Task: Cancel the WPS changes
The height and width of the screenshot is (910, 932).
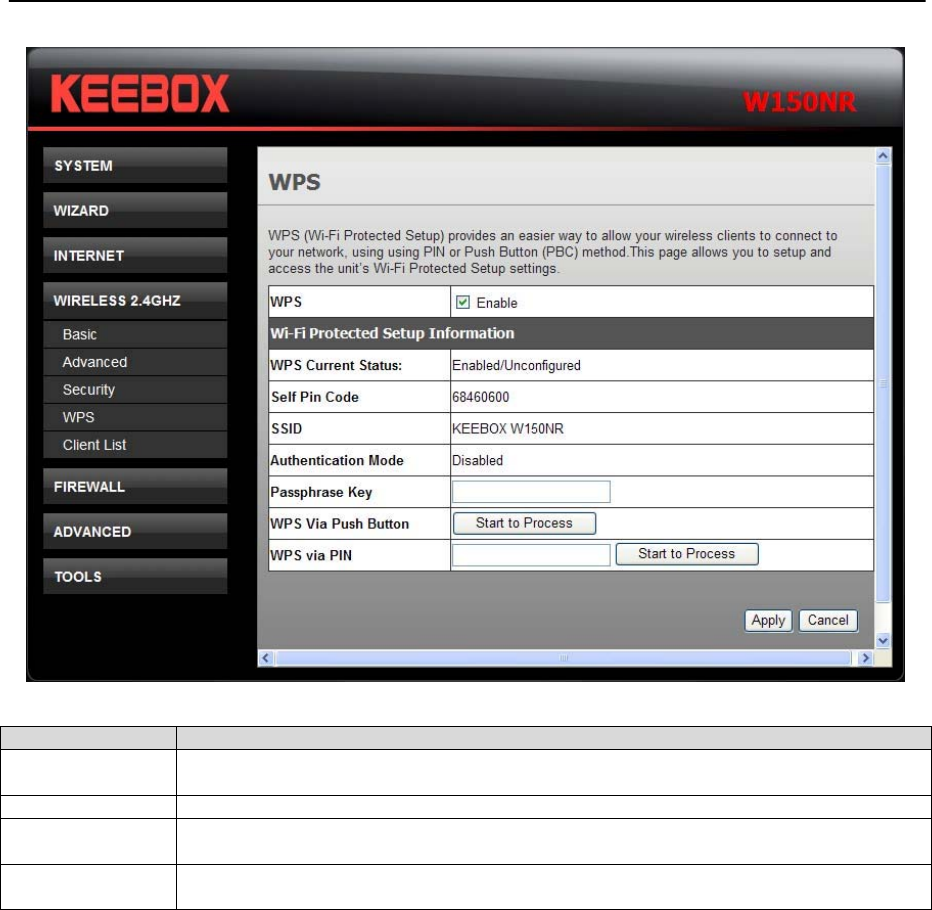Action: tap(828, 621)
